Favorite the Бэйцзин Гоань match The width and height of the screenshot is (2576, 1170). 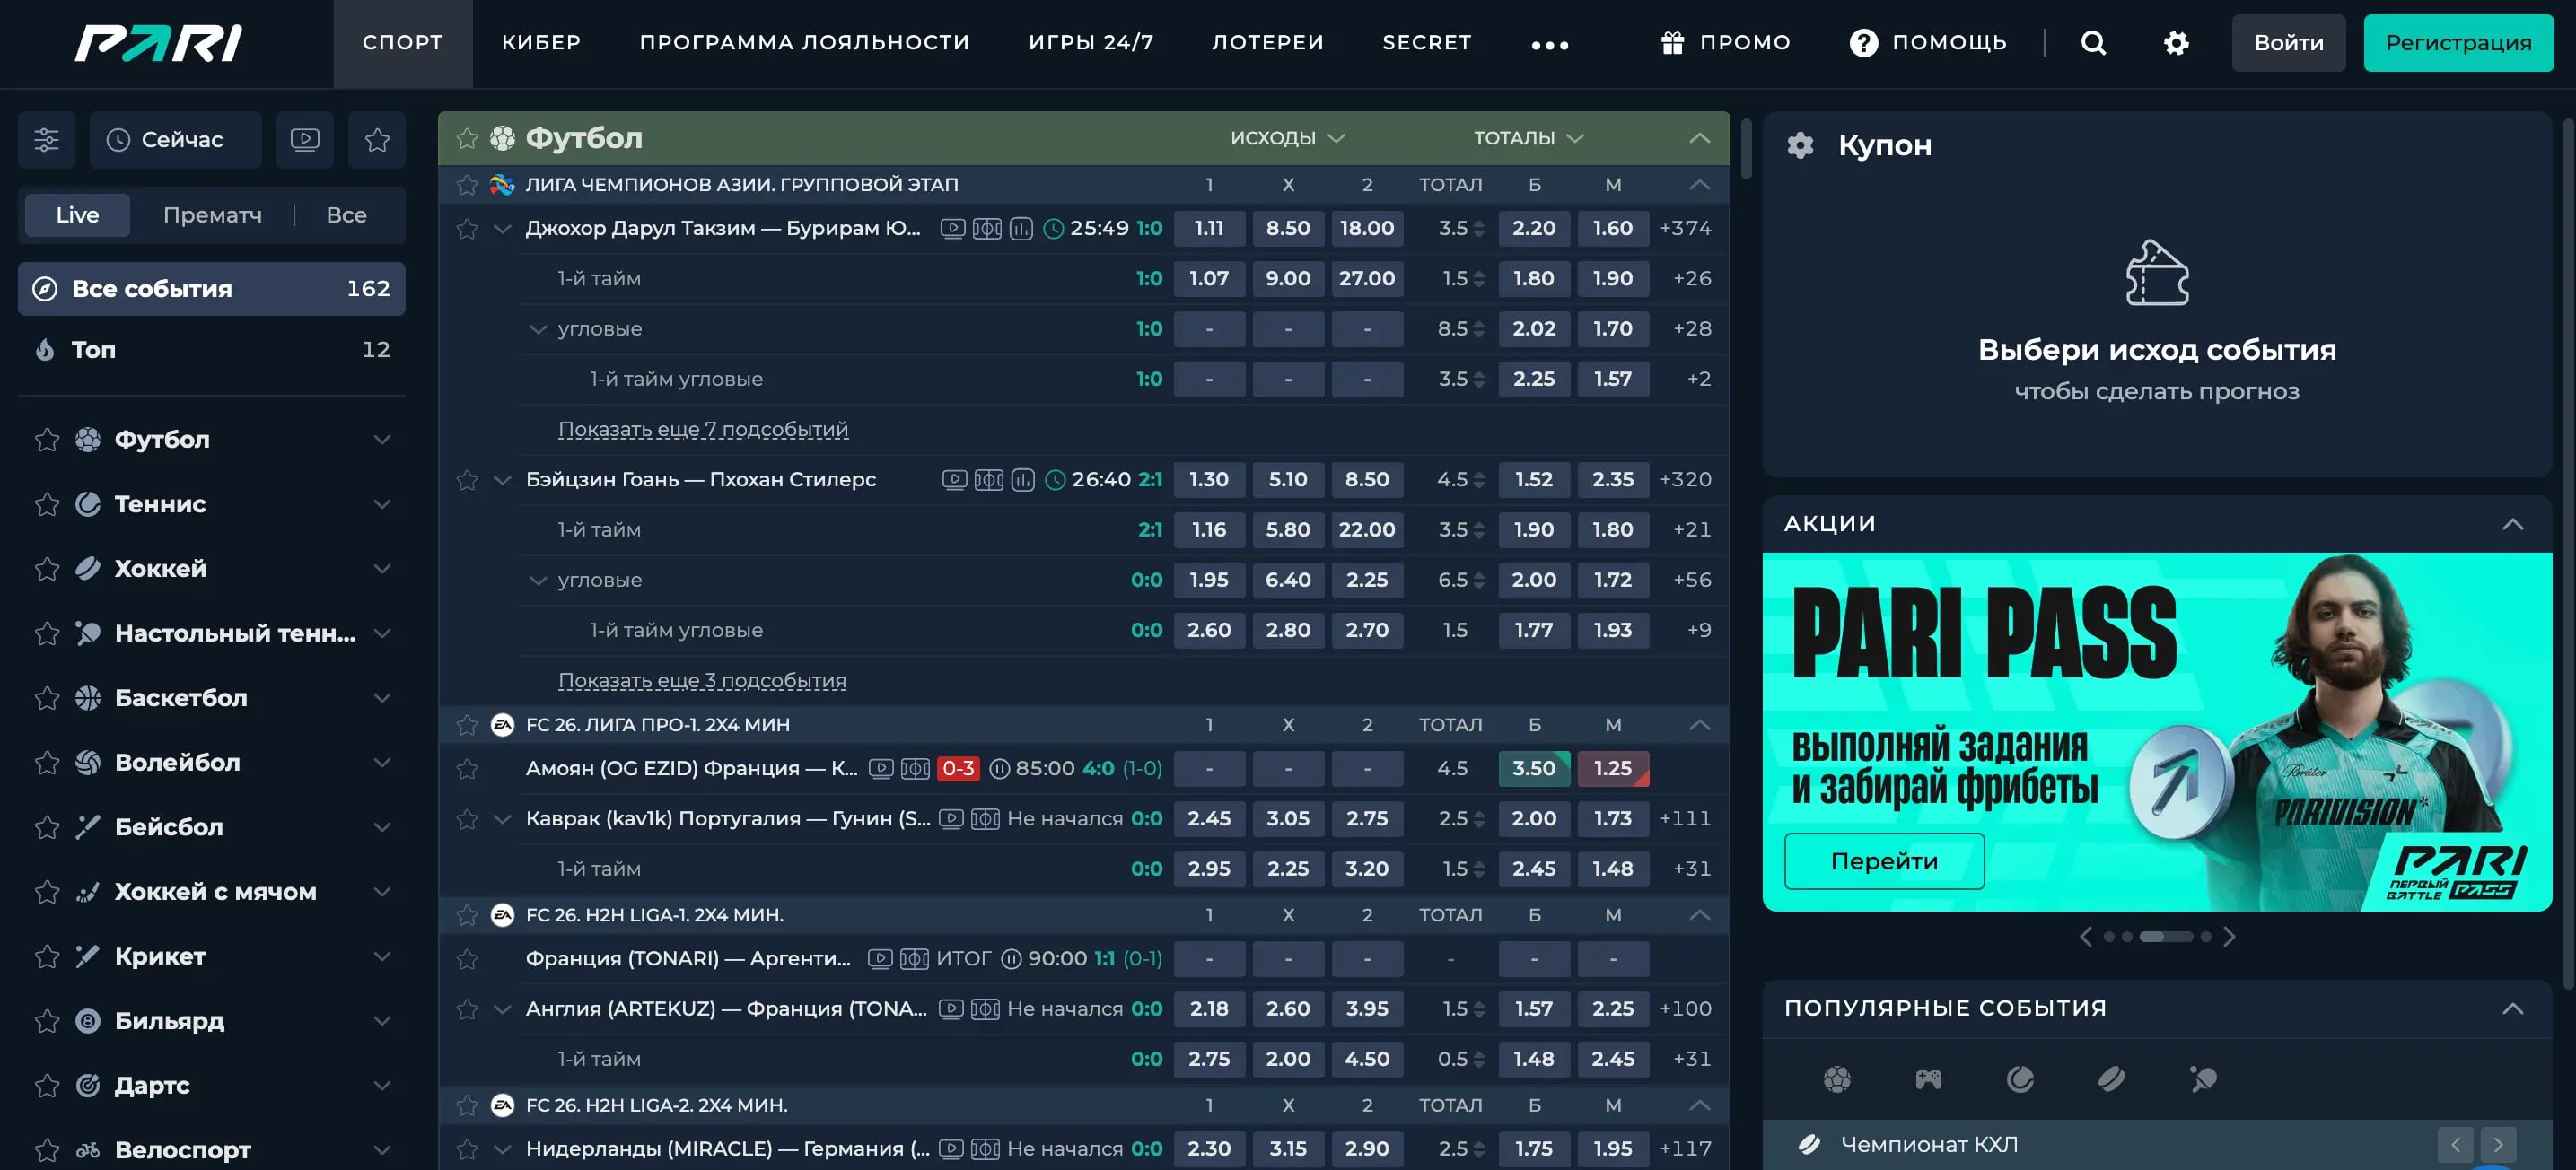click(467, 479)
